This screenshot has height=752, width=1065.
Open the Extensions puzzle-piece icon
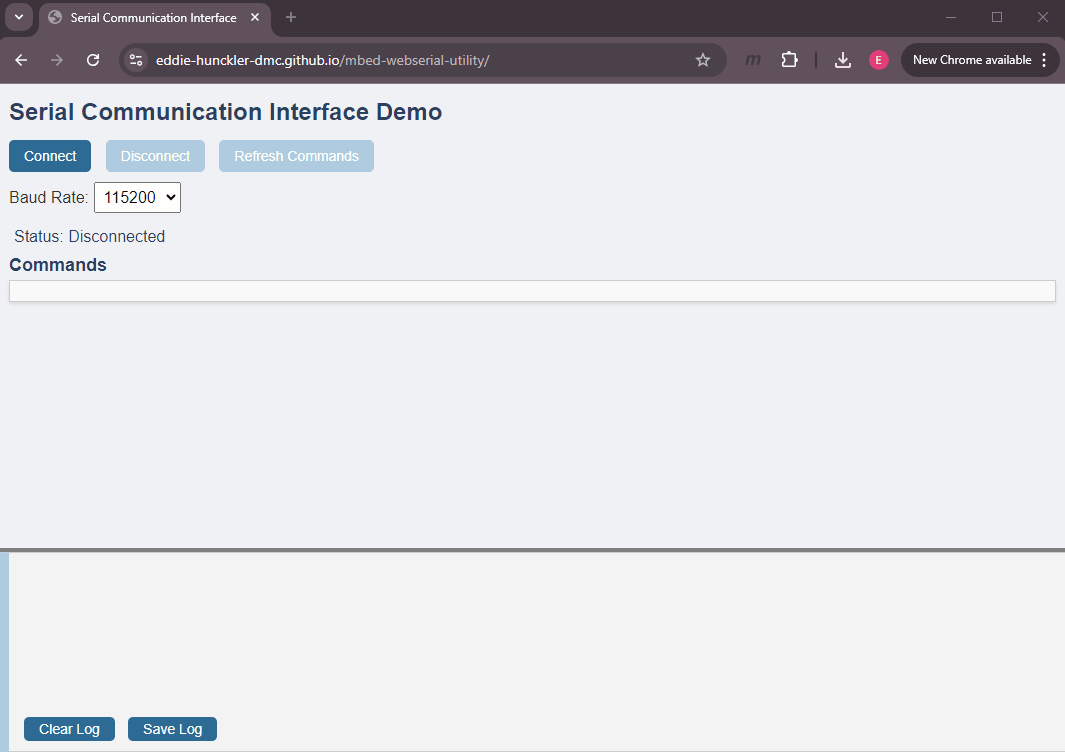coord(789,60)
